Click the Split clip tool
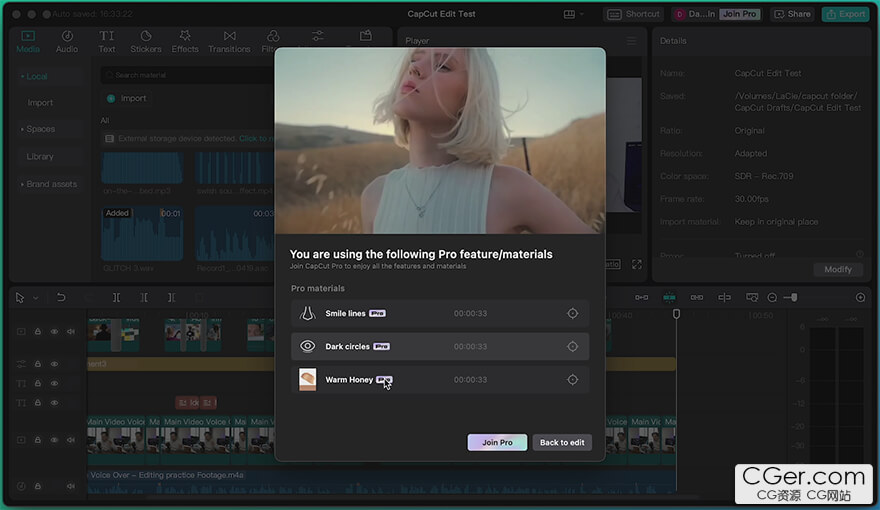 click(116, 297)
